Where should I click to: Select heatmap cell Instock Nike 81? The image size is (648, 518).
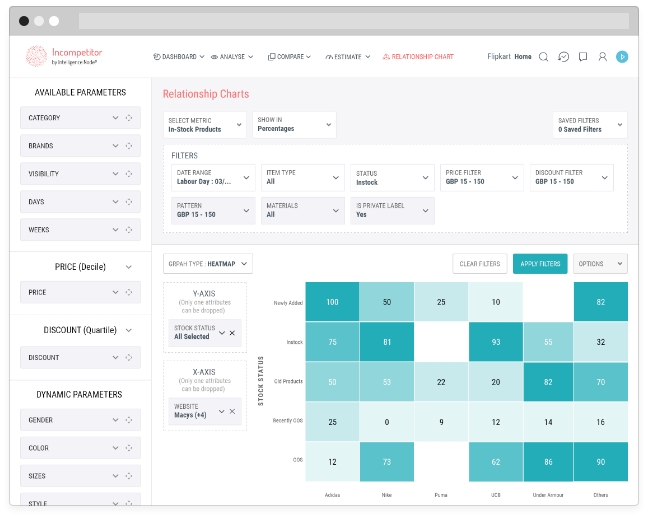(387, 342)
